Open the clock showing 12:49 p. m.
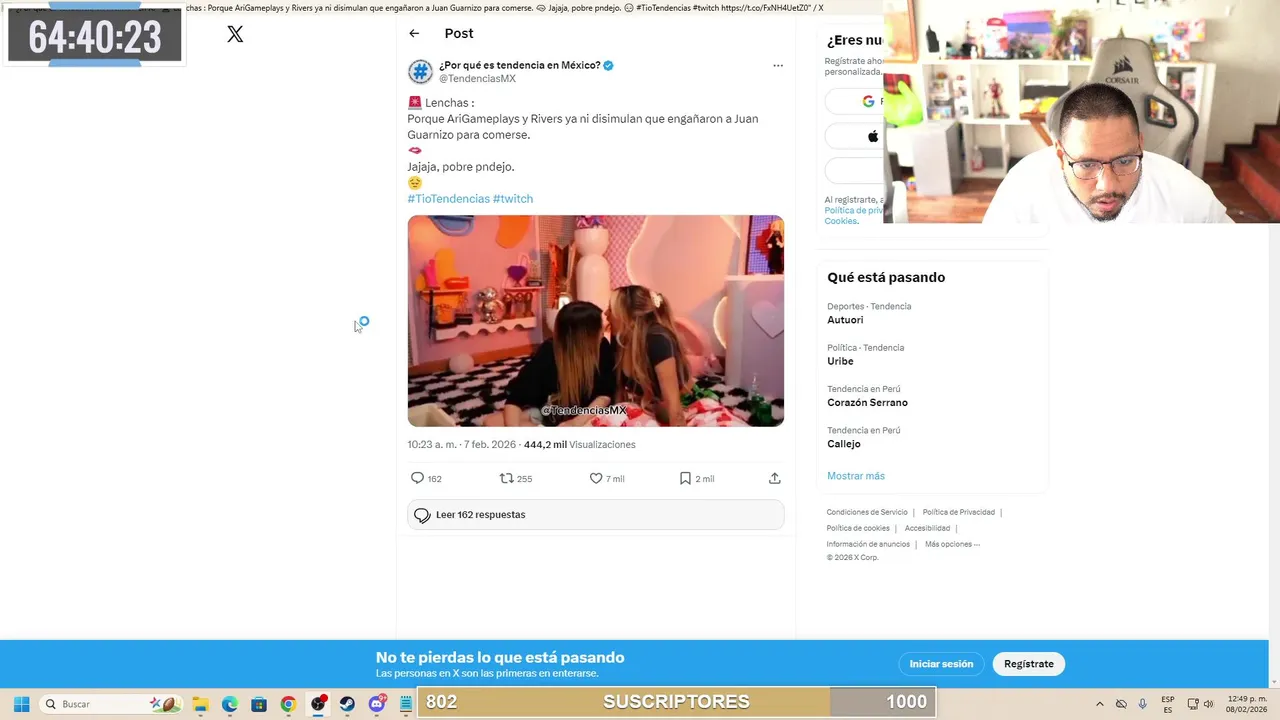The image size is (1280, 720). pyautogui.click(x=1246, y=704)
